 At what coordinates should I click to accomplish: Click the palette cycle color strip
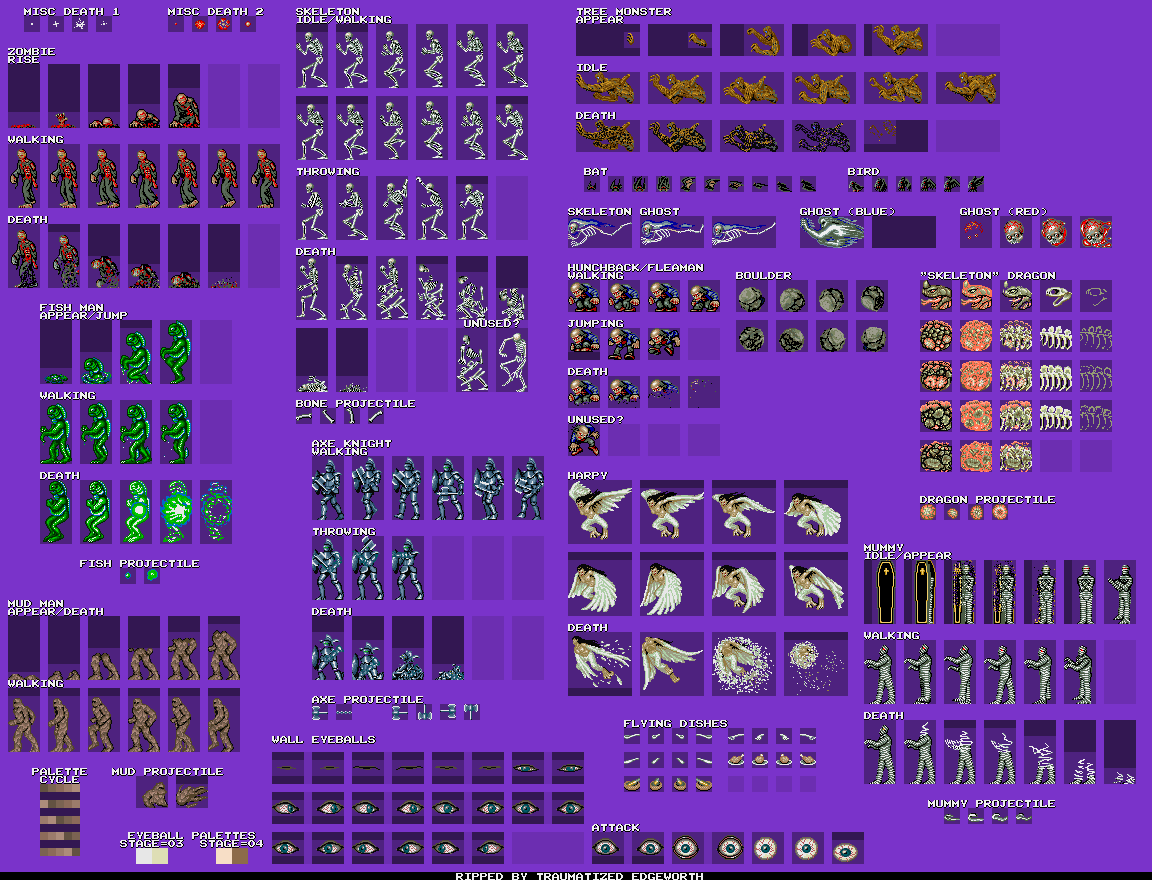pos(60,821)
